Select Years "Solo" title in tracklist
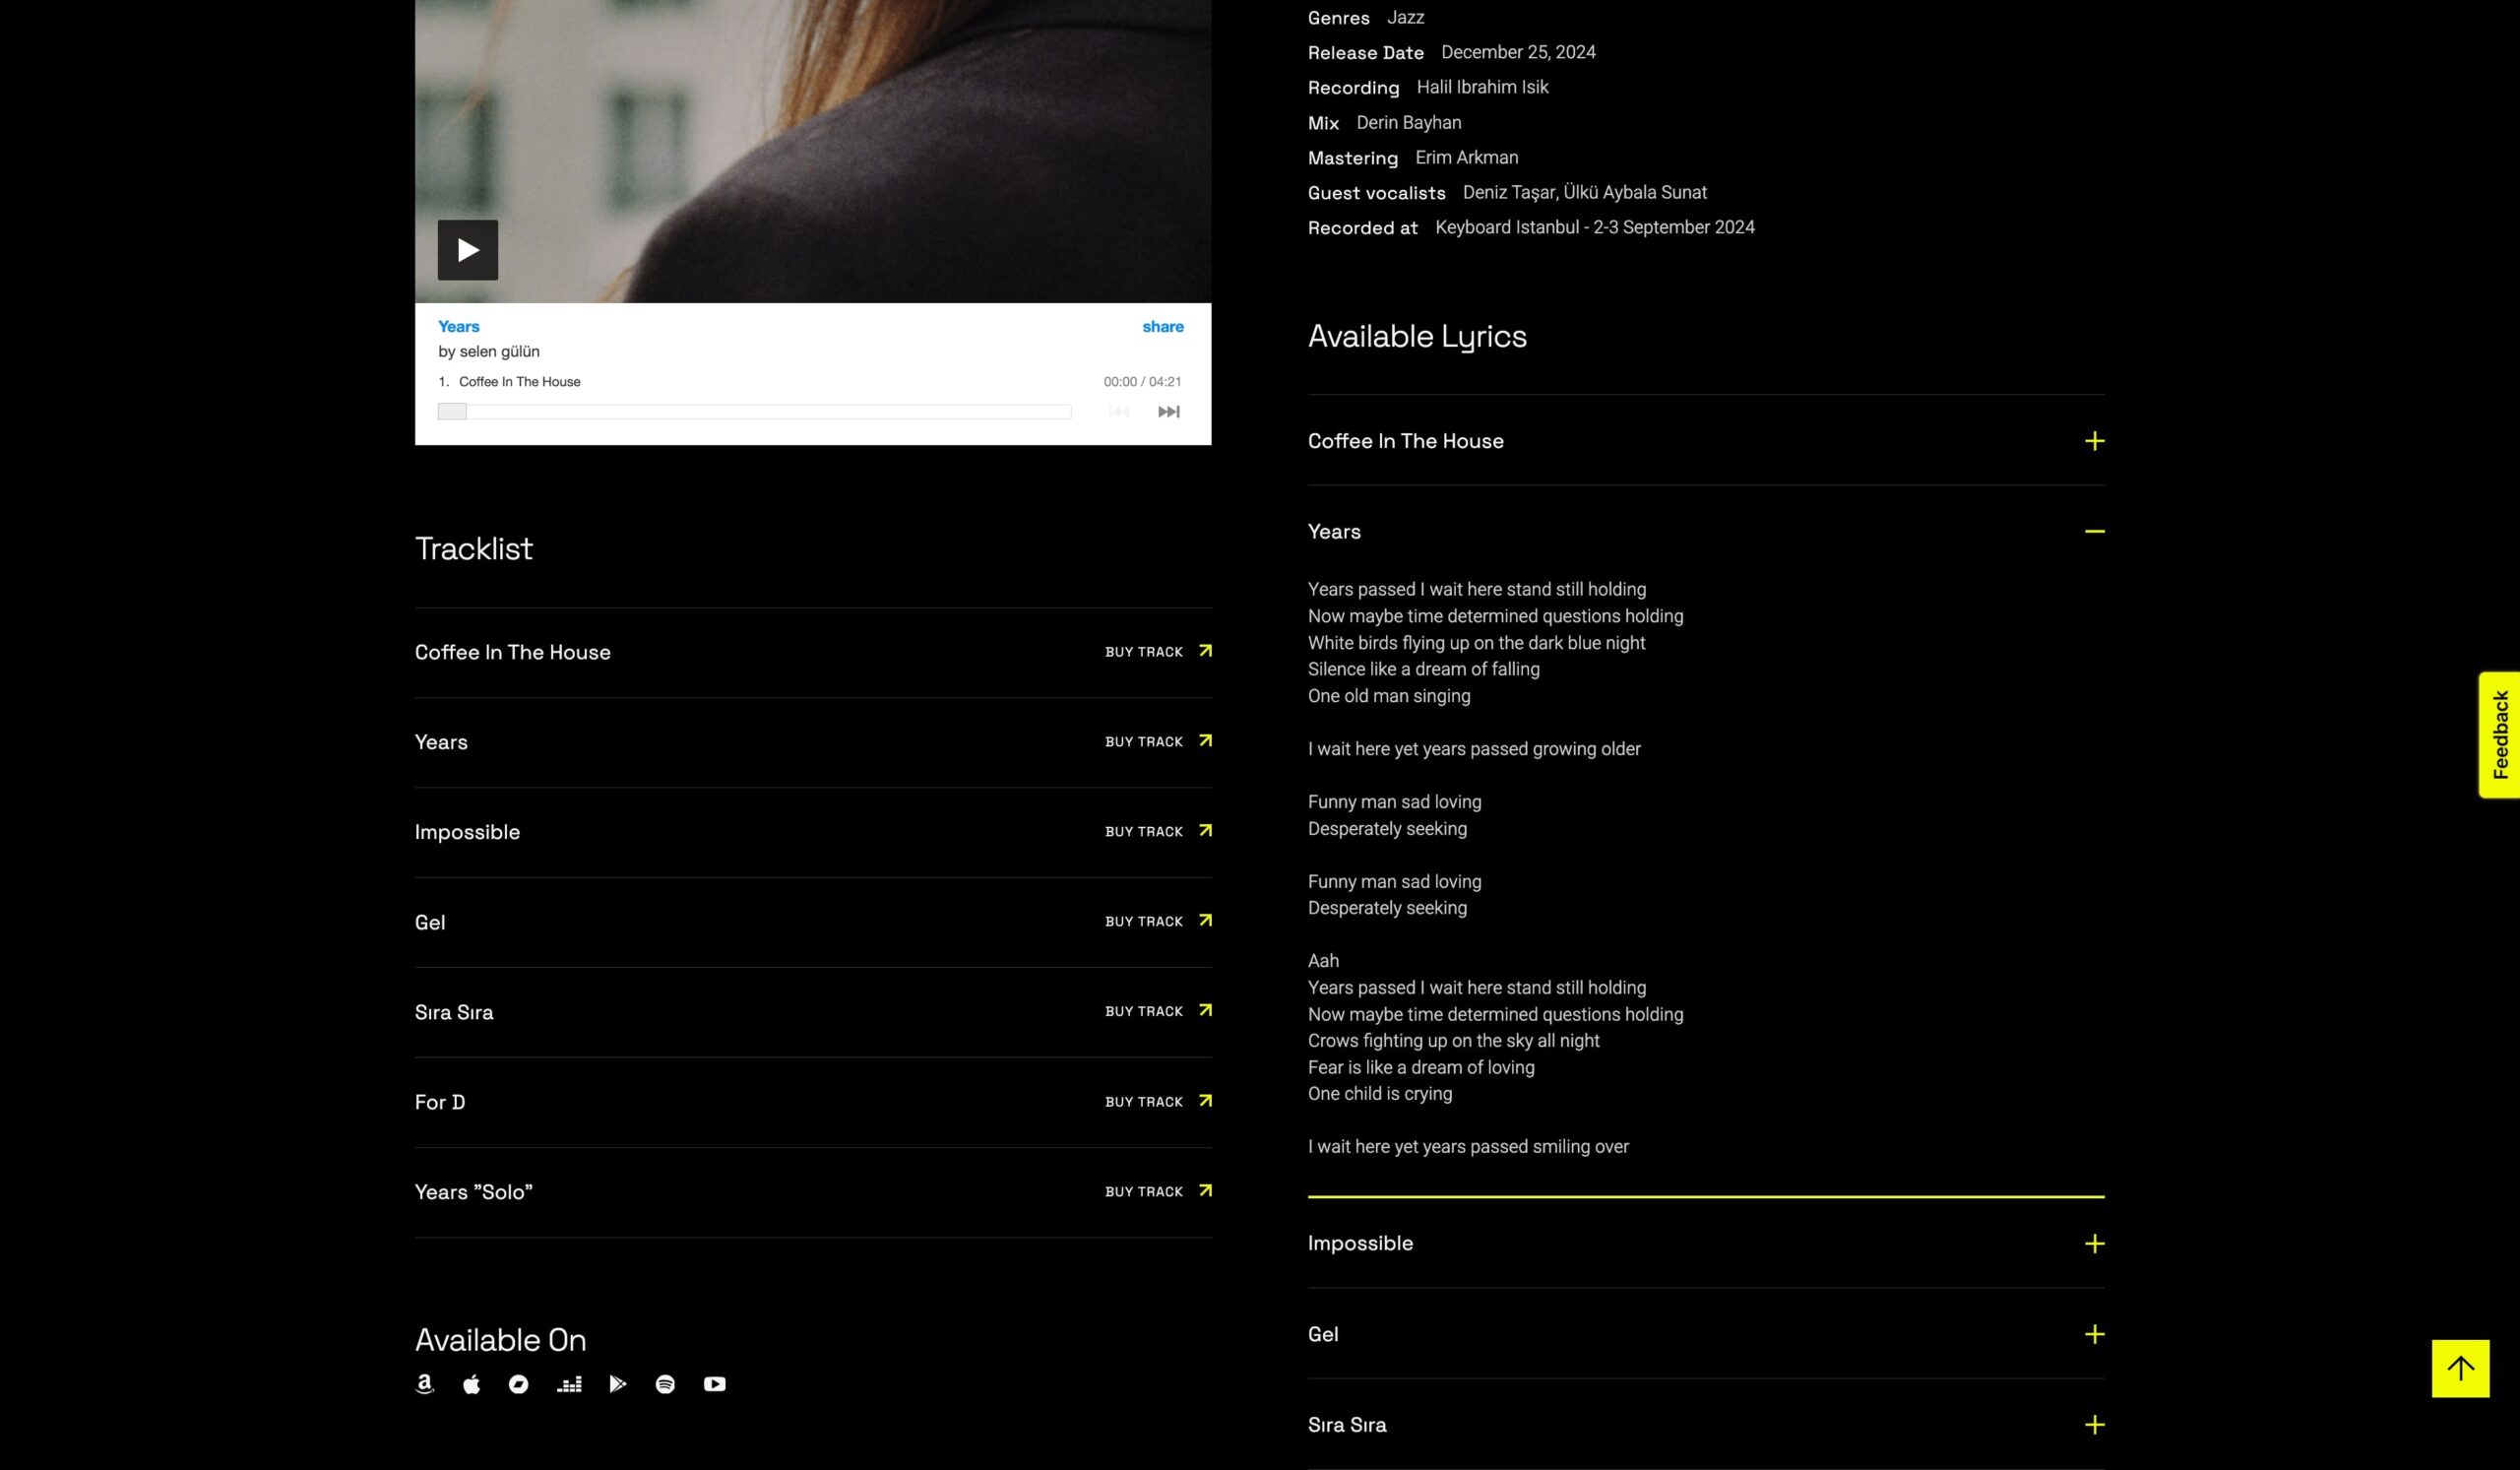Viewport: 2520px width, 1470px height. pos(473,1192)
